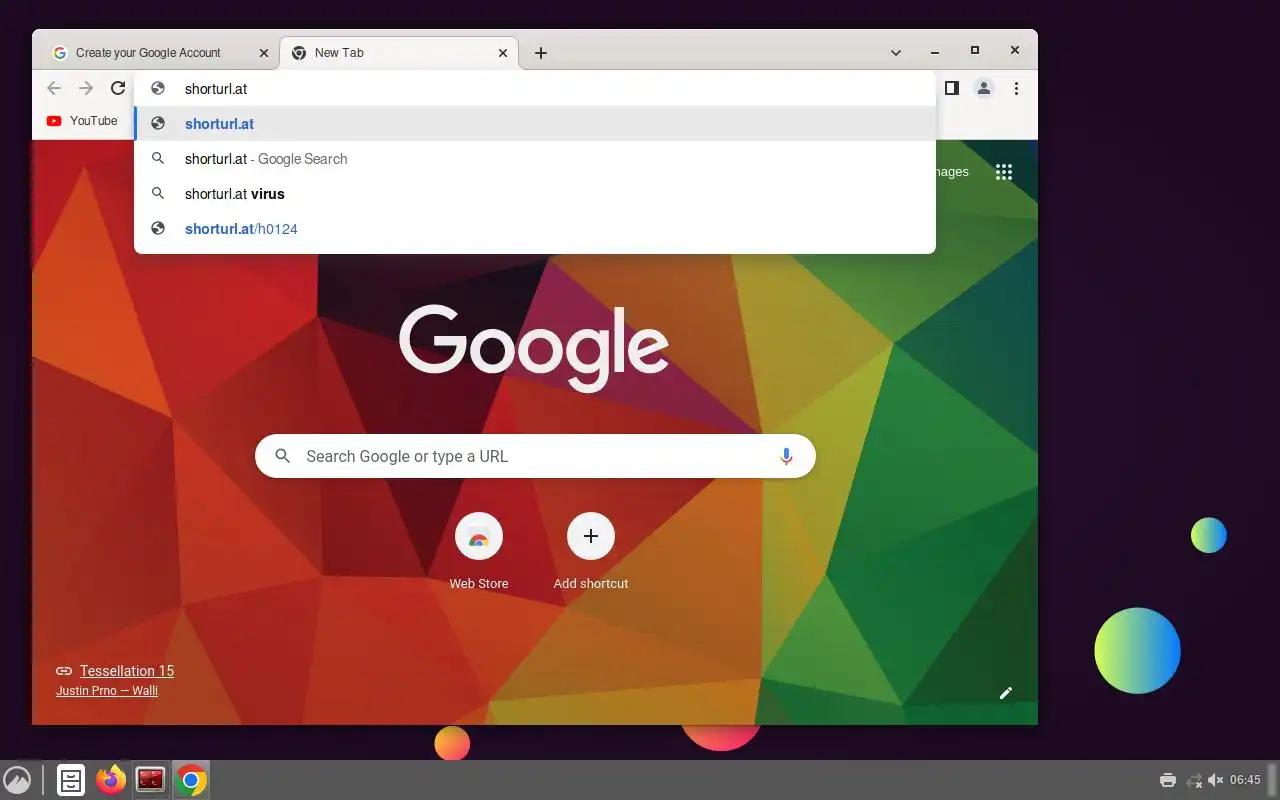Open the file manager in the taskbar

tap(71, 780)
